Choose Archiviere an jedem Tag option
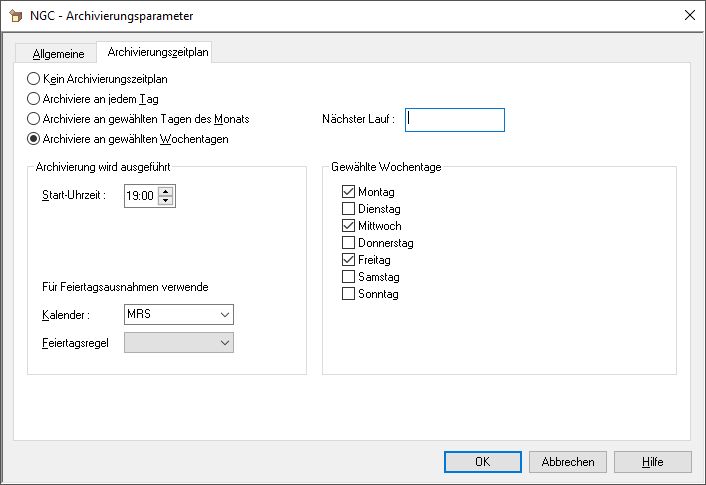The height and width of the screenshot is (485, 706). [34, 99]
